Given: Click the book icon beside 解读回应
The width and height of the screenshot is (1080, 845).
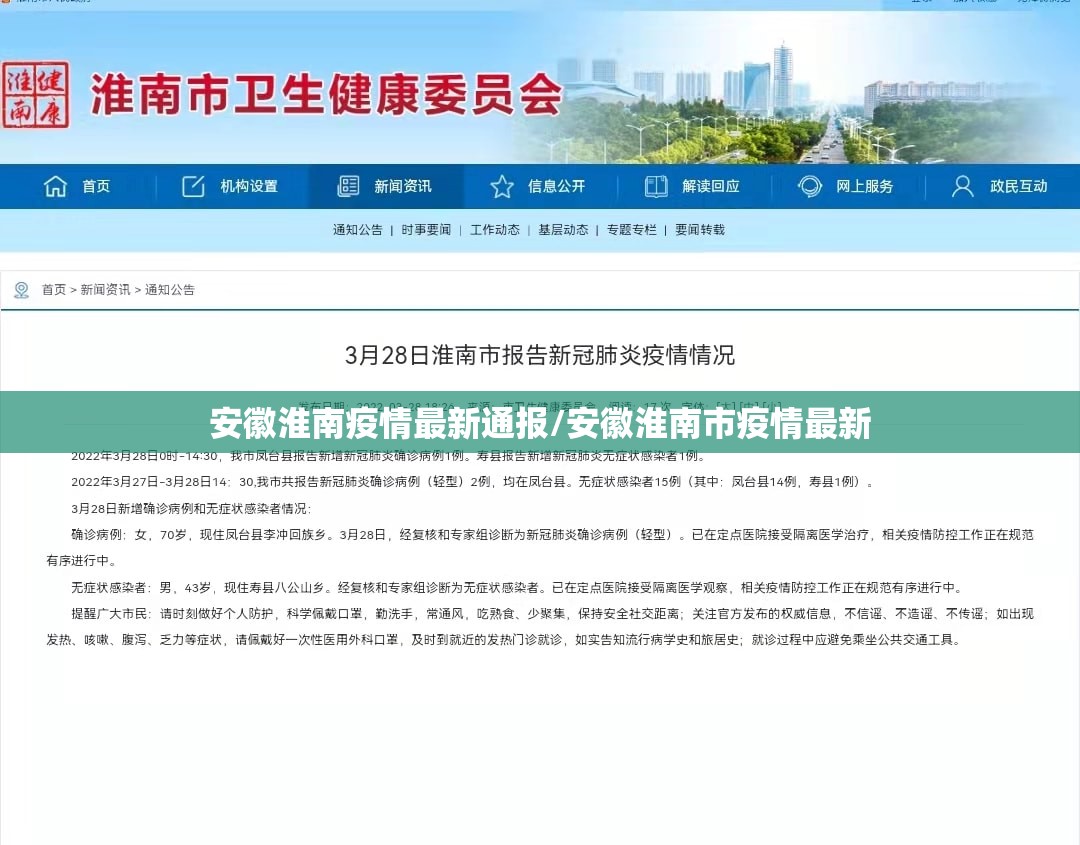Looking at the screenshot, I should pos(656,186).
